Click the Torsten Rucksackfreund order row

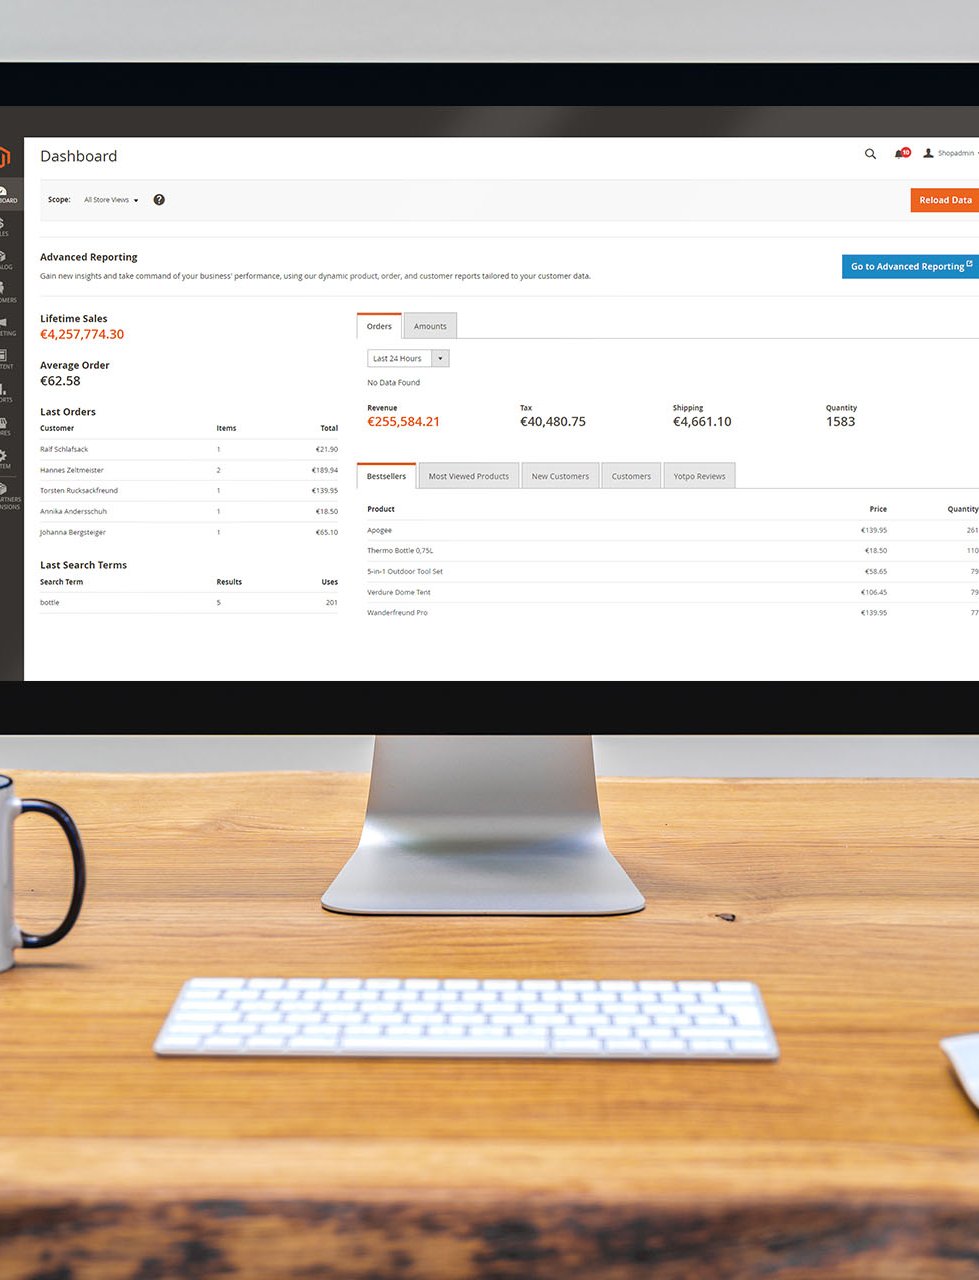pyautogui.click(x=189, y=490)
